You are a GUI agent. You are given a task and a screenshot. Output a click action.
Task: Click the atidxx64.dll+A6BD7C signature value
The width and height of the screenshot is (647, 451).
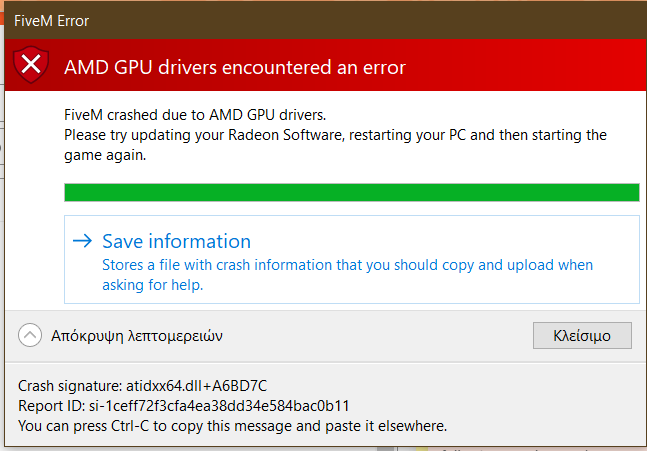pos(196,385)
